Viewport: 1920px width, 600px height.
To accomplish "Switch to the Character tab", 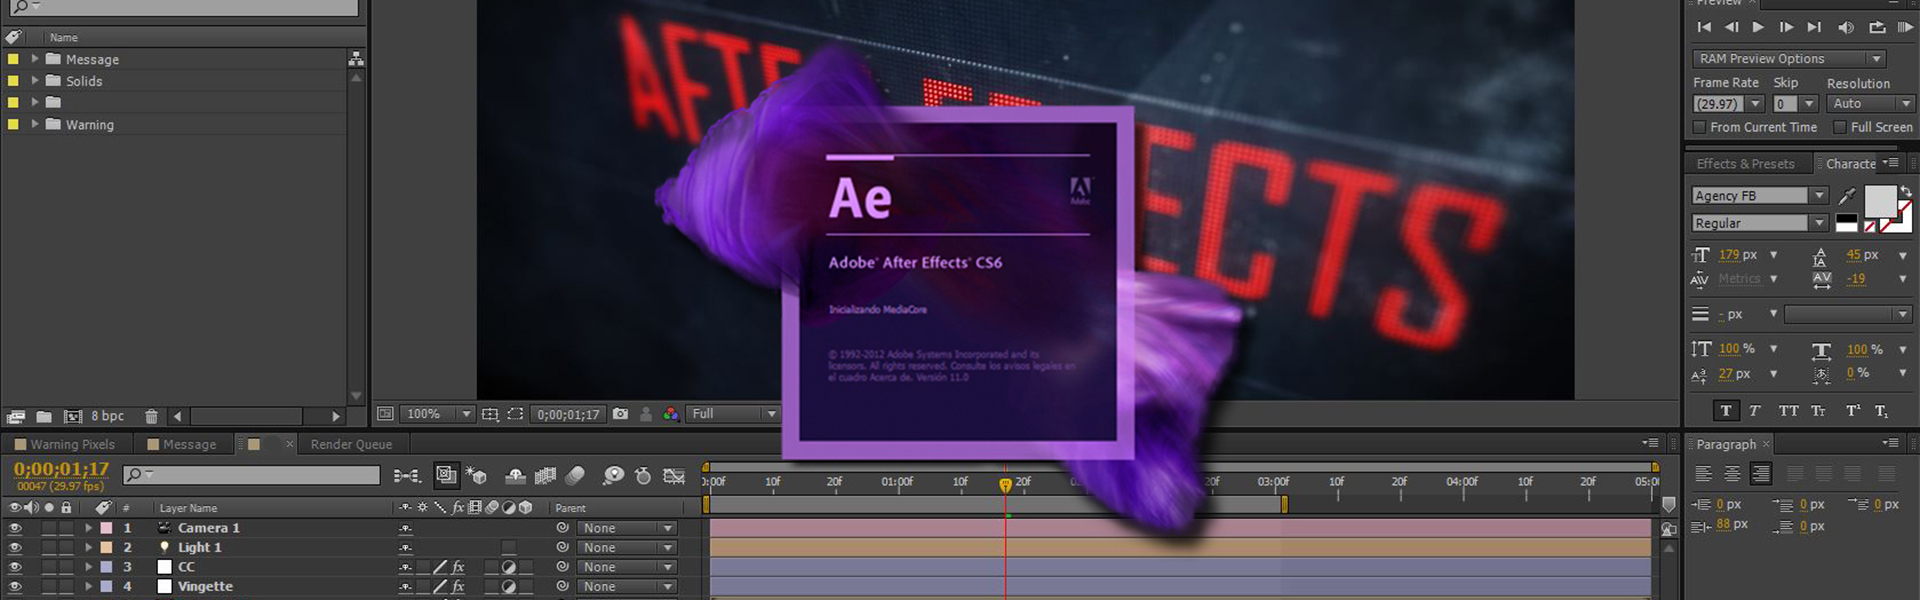I will [1851, 164].
